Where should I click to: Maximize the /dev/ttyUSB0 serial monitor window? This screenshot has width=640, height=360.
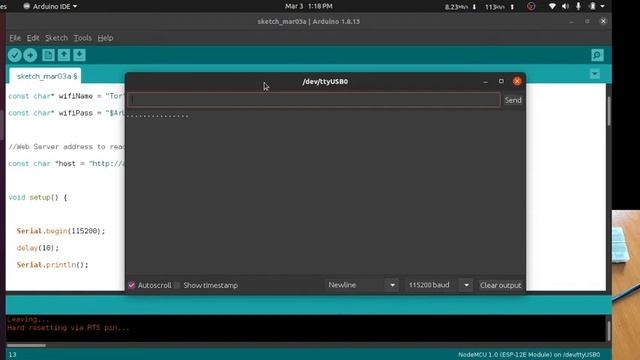click(x=501, y=81)
